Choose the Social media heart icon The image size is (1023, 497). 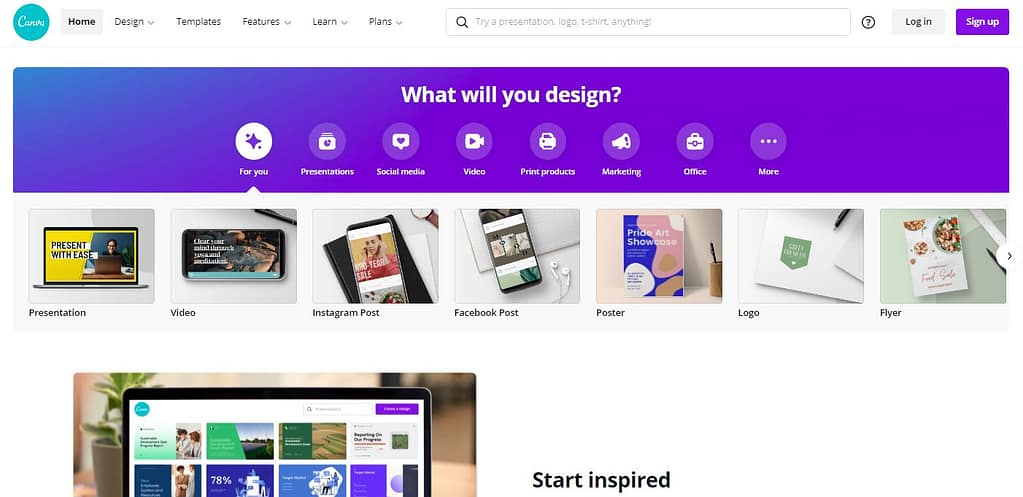401,141
